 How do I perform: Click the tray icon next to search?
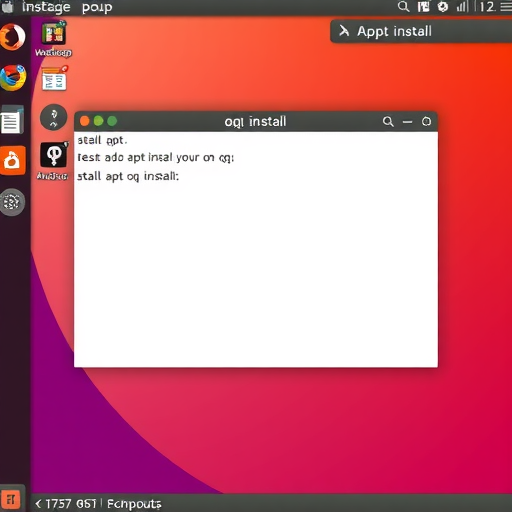(x=423, y=7)
